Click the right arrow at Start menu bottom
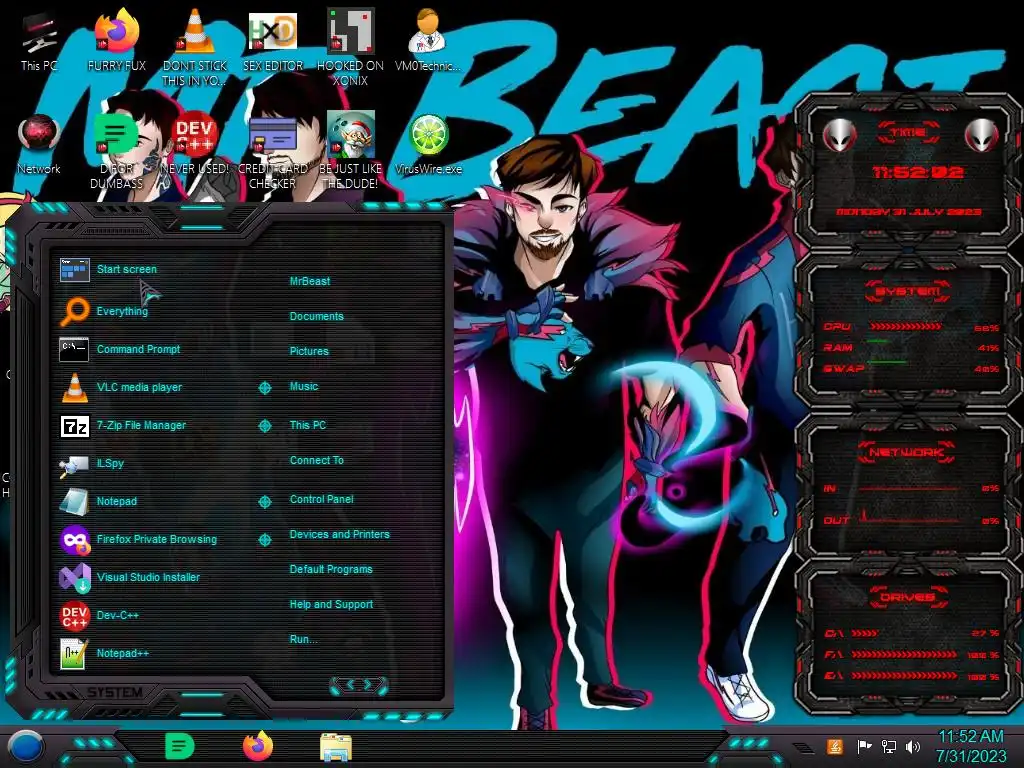 click(x=368, y=684)
